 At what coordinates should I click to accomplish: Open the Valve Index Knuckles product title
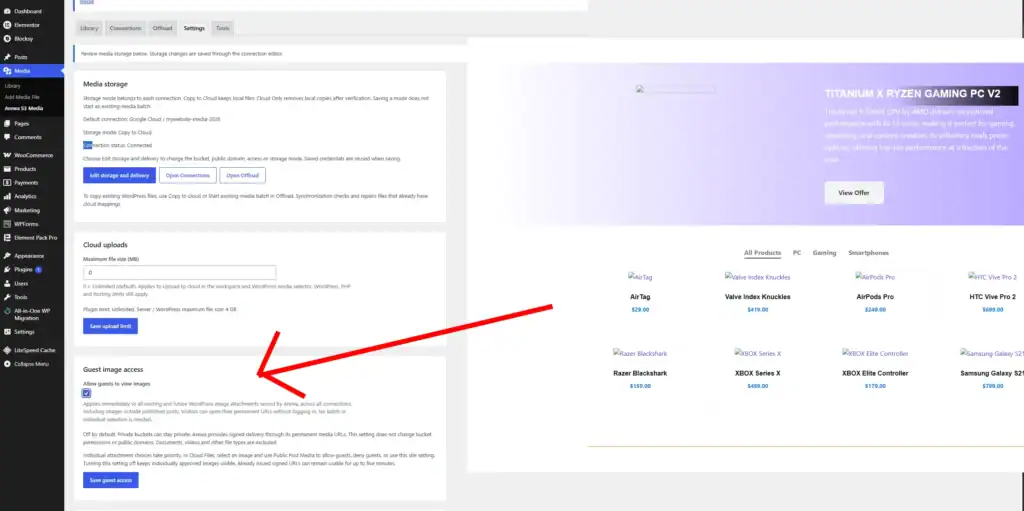[x=758, y=297]
